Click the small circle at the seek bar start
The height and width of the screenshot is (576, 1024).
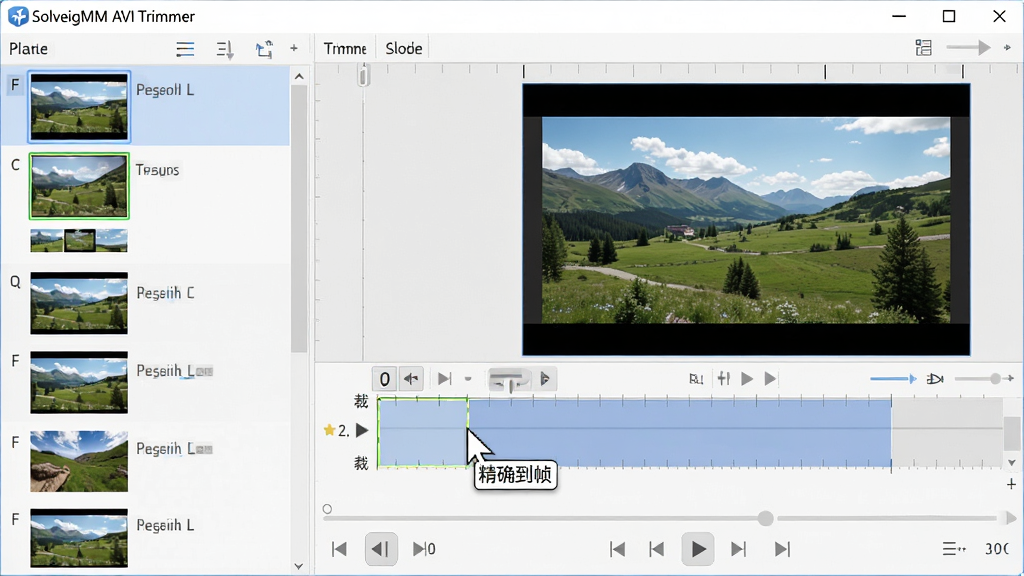coord(327,509)
